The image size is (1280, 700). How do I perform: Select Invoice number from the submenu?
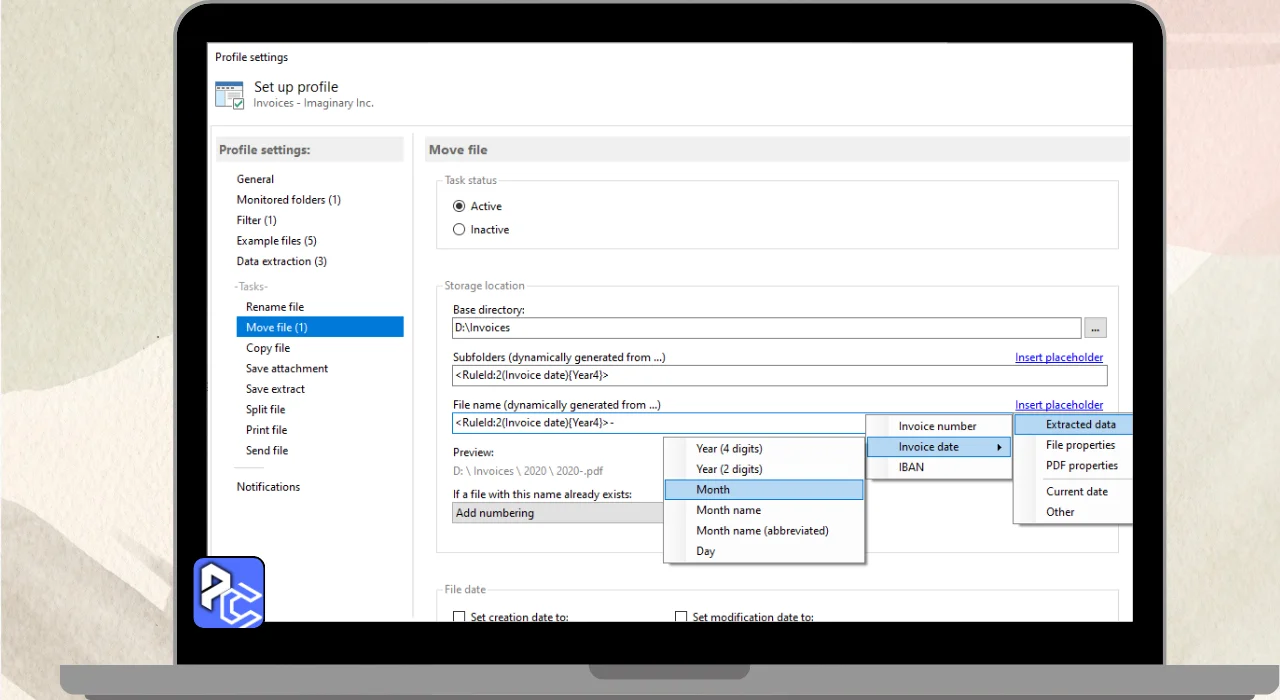tap(937, 426)
